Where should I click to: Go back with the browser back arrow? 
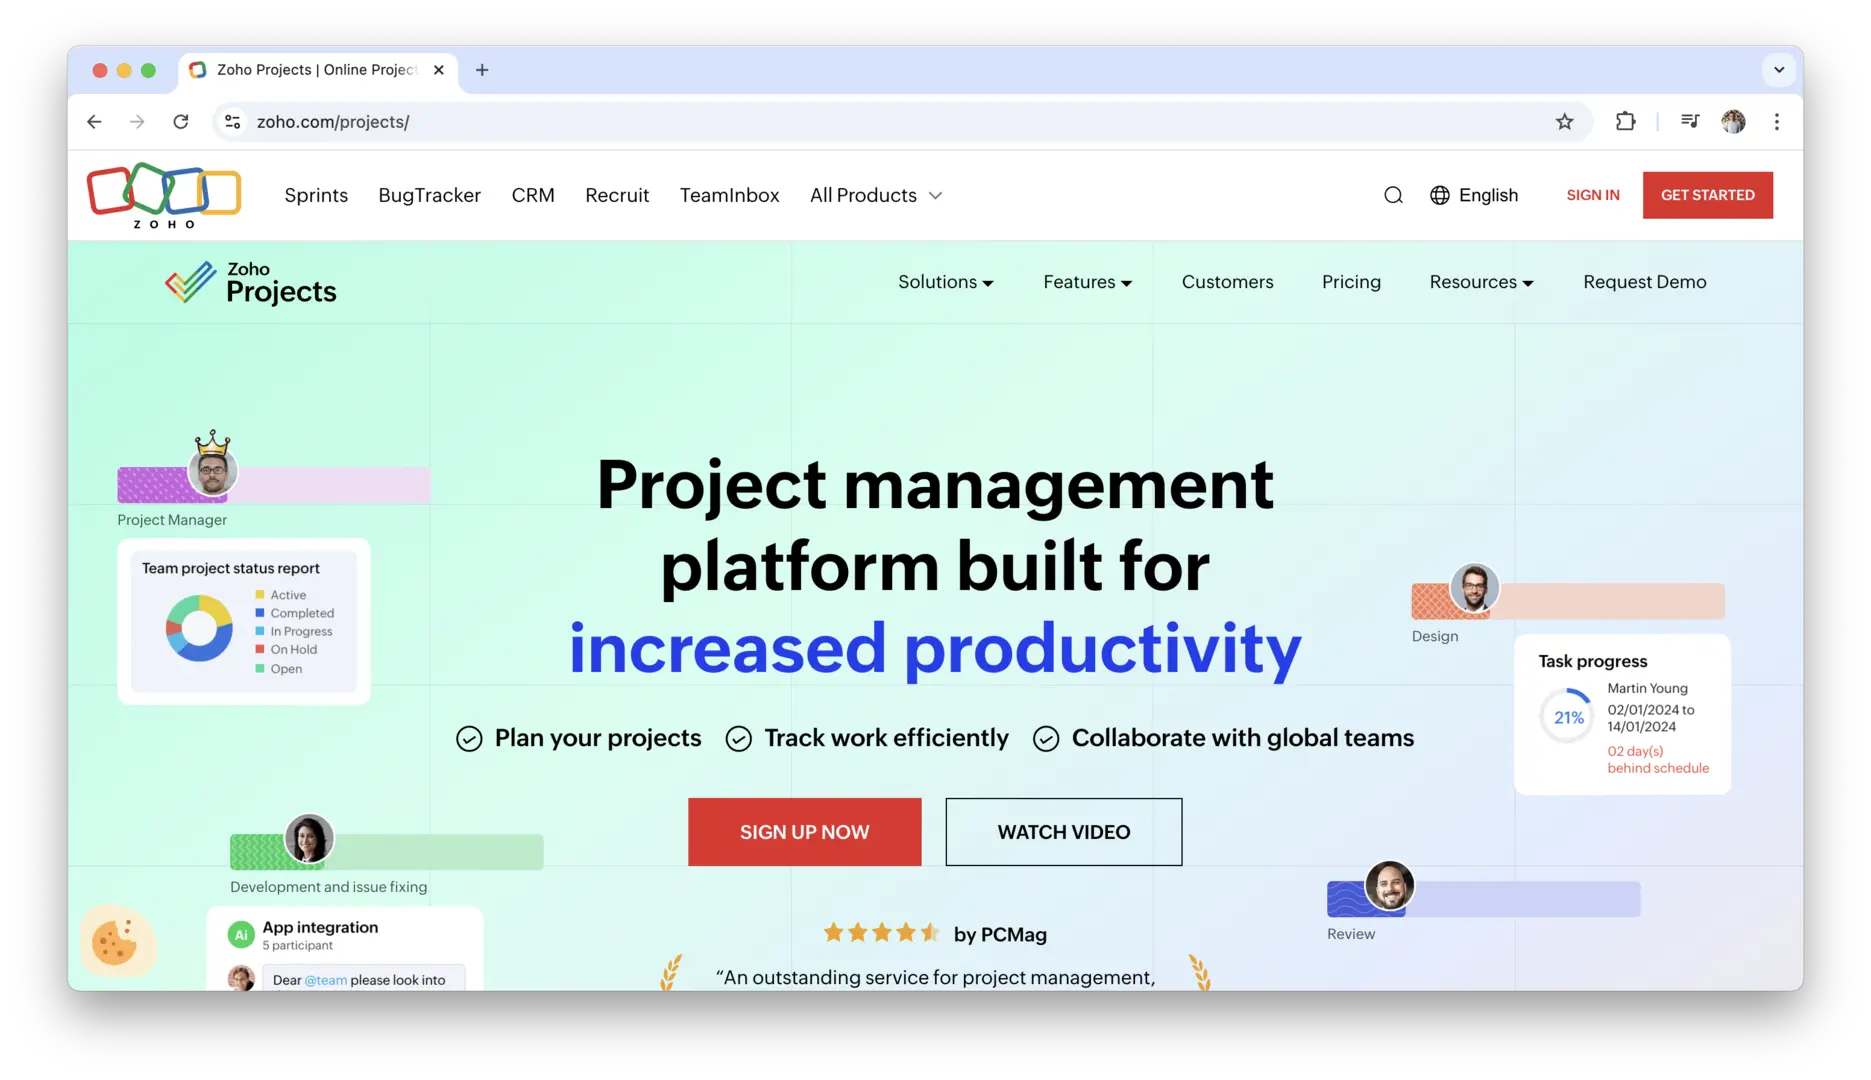tap(94, 122)
